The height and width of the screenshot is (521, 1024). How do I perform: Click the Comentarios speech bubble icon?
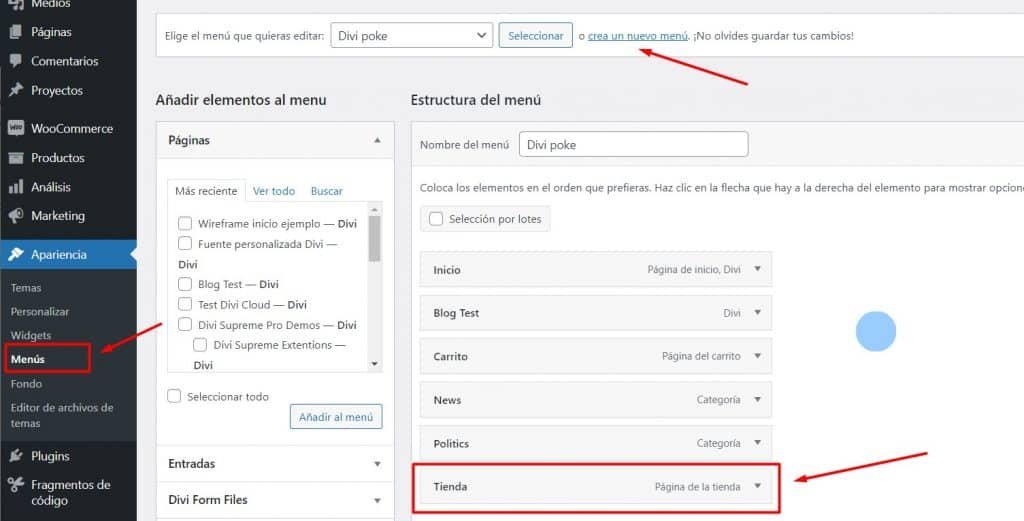(16, 61)
